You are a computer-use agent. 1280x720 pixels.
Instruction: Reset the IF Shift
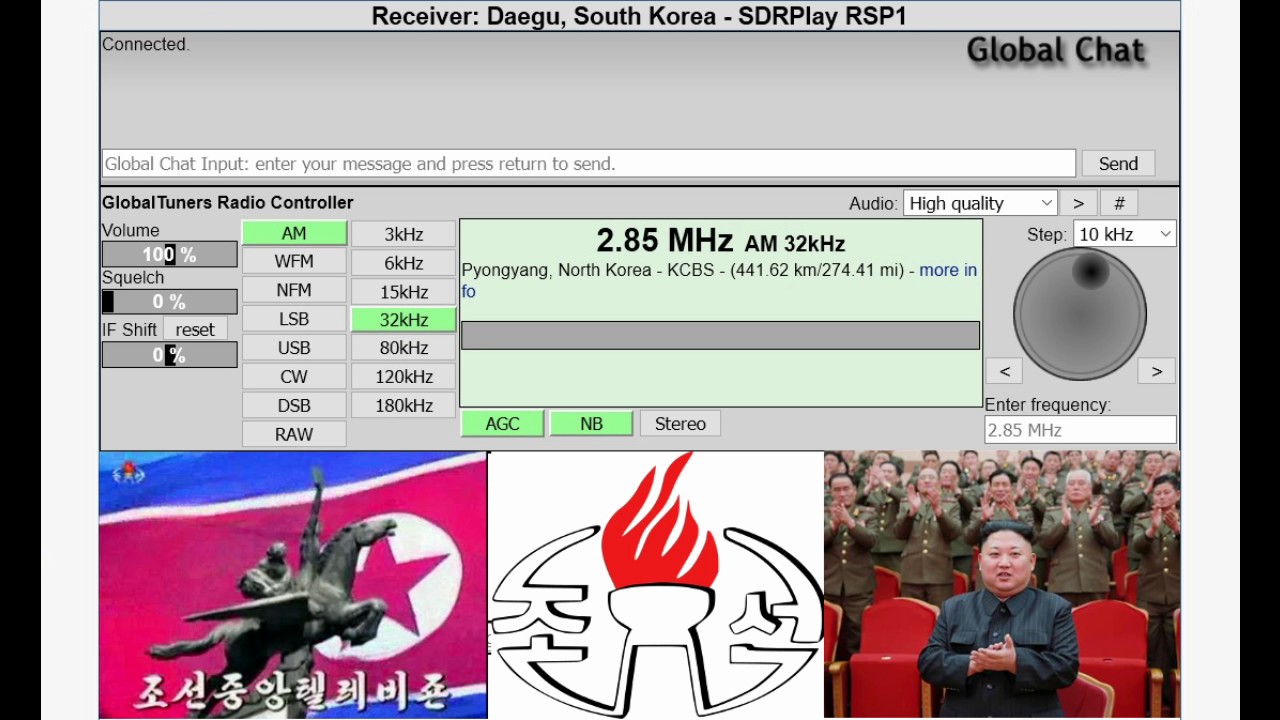click(x=195, y=329)
